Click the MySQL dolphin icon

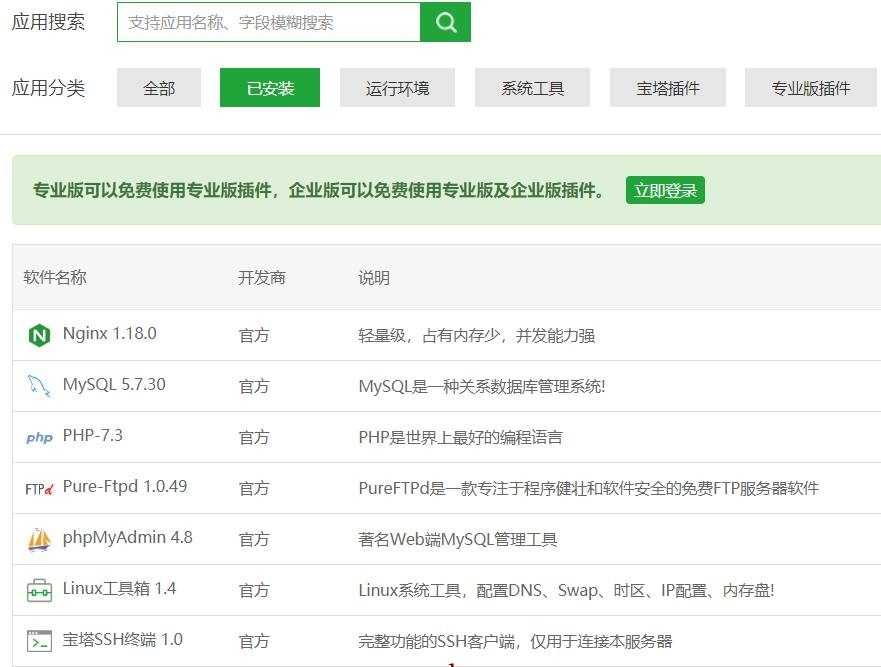coord(39,386)
